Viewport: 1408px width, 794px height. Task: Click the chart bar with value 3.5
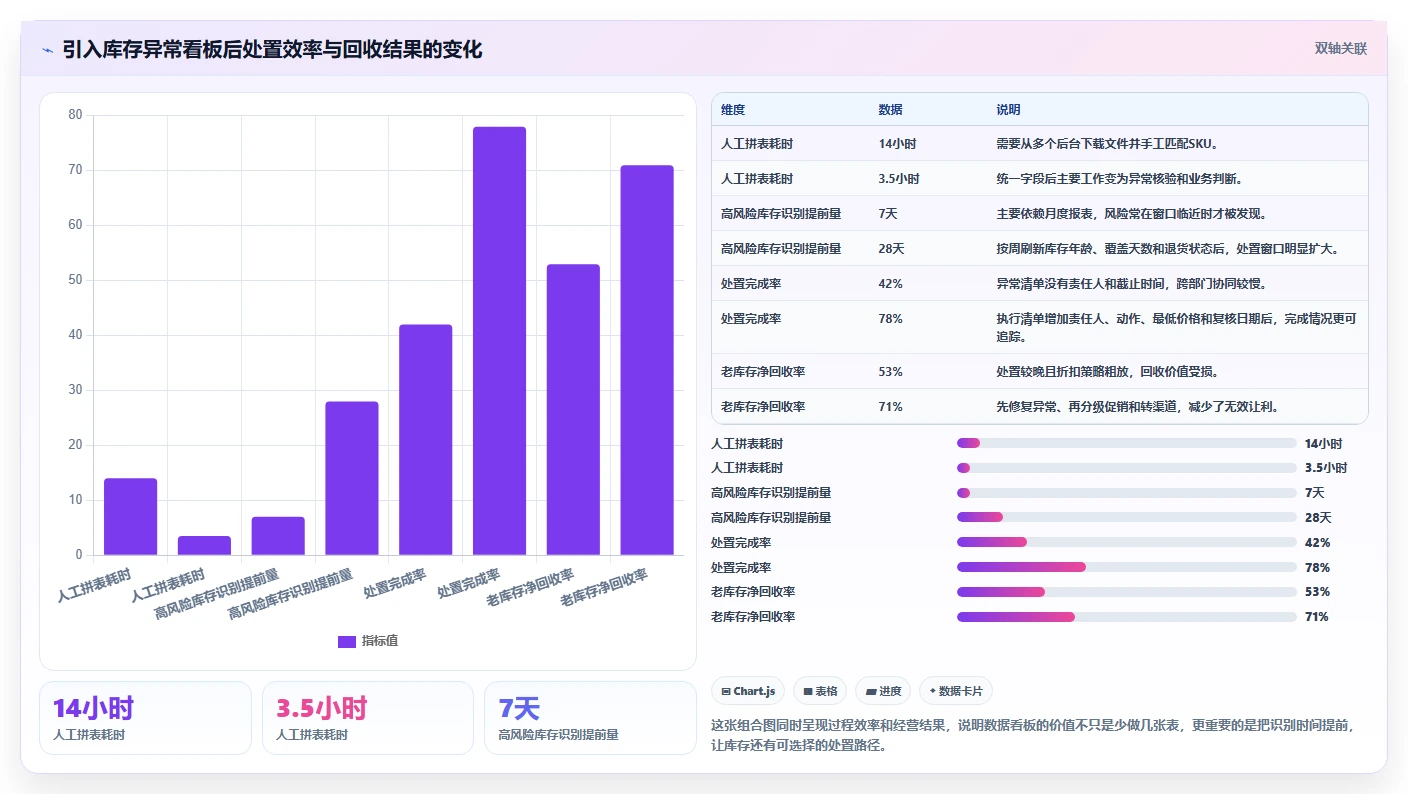205,545
